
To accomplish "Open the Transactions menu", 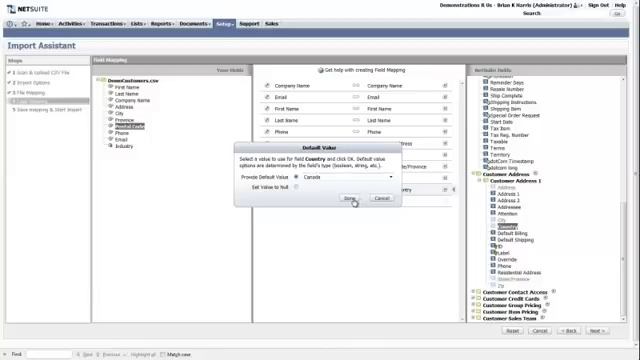I will tap(108, 24).
